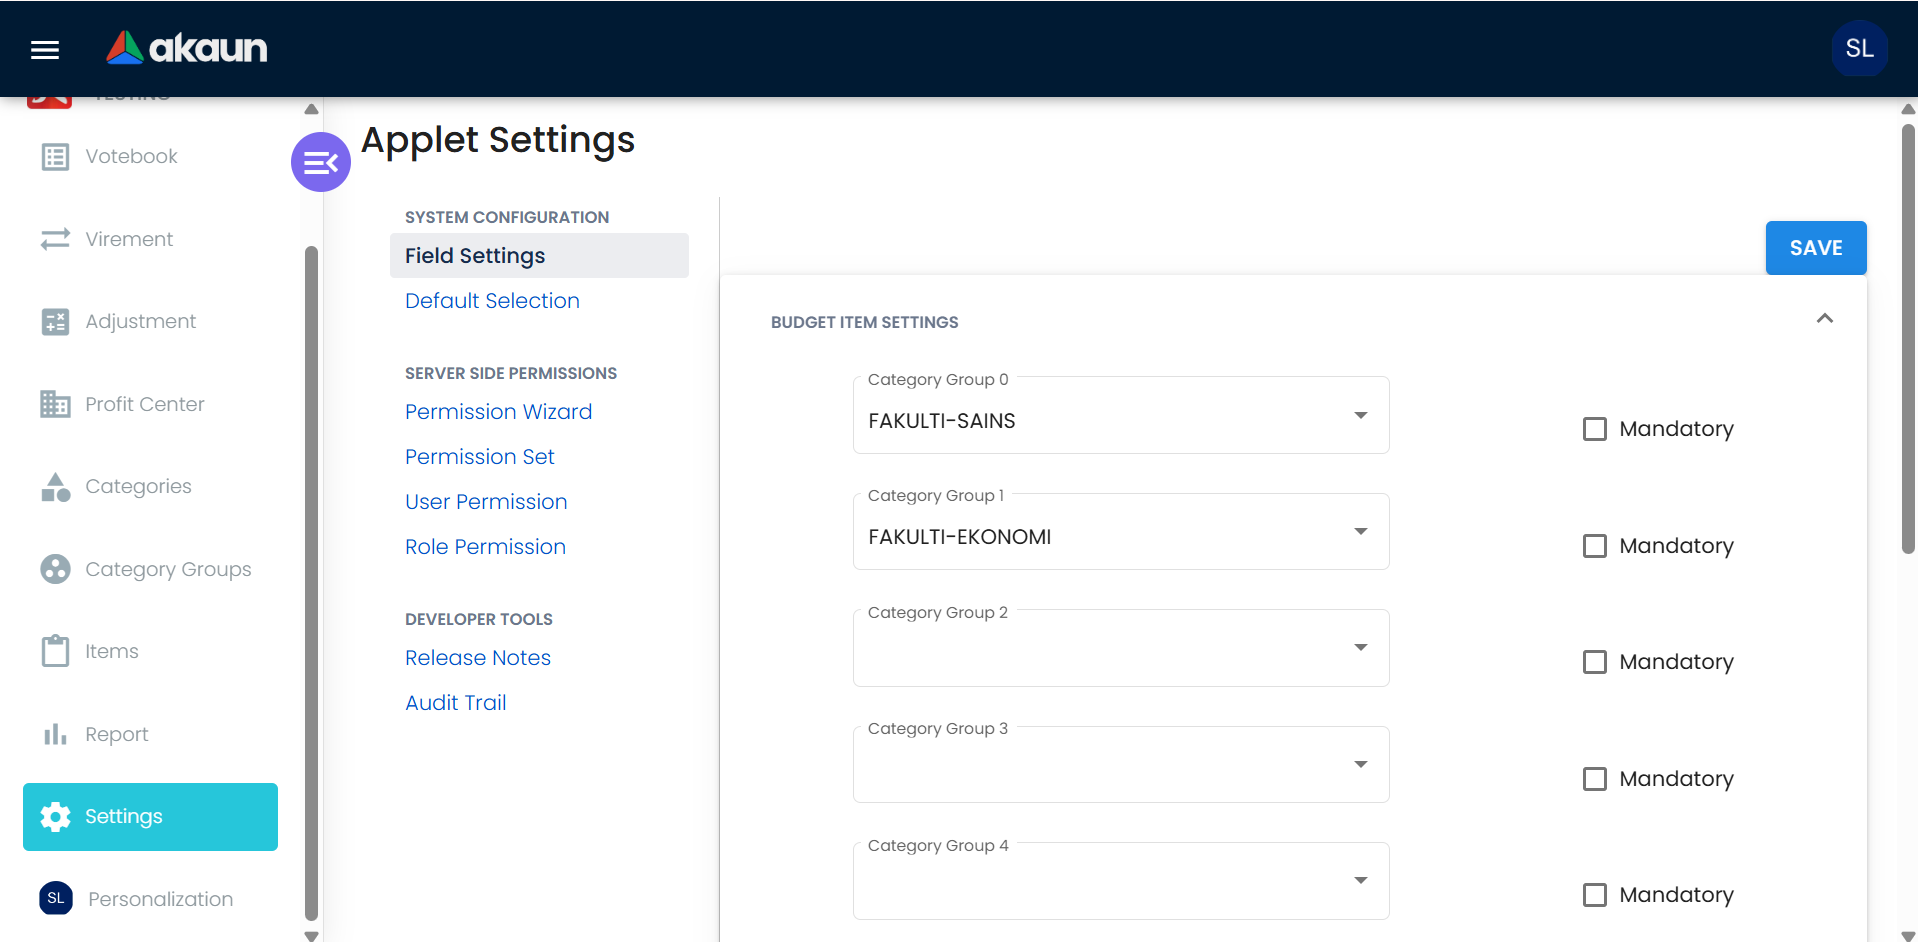Tick Mandatory for Category Group 0

click(x=1594, y=429)
